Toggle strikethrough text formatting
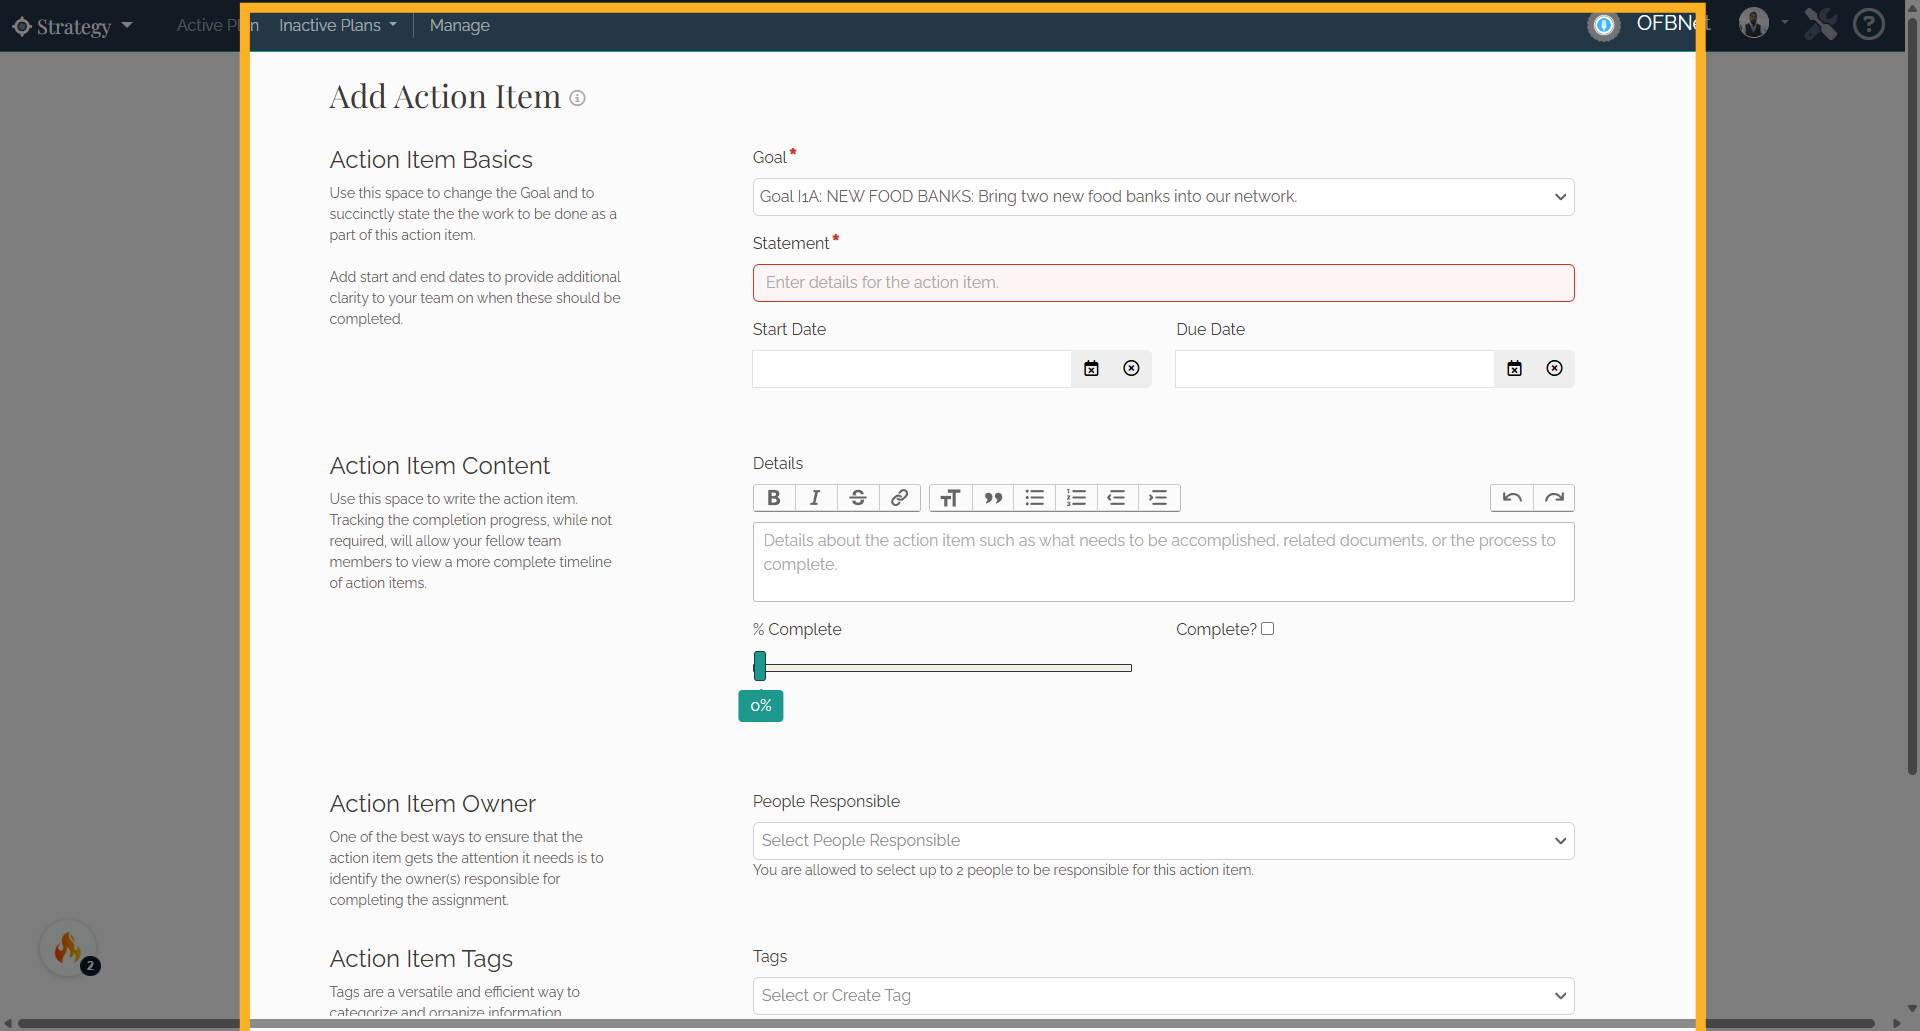This screenshot has width=1920, height=1031. [x=858, y=498]
